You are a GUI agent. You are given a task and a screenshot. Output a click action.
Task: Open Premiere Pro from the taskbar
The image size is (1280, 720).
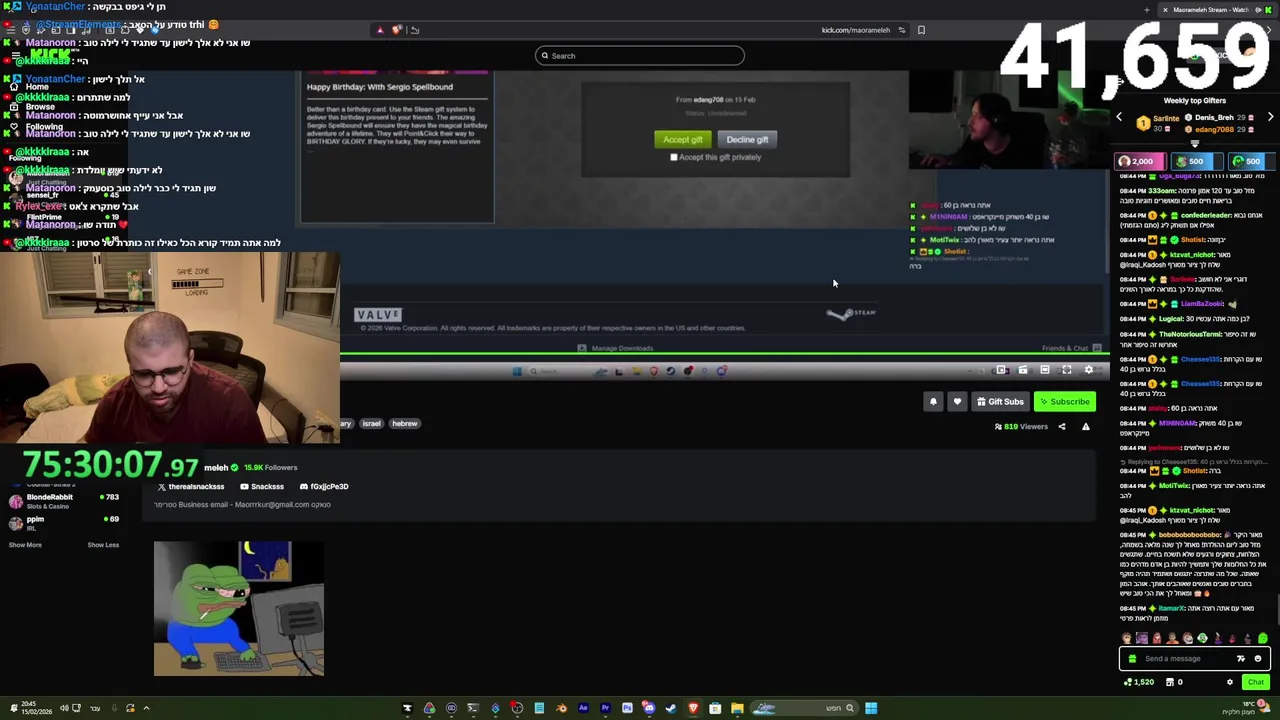point(605,709)
